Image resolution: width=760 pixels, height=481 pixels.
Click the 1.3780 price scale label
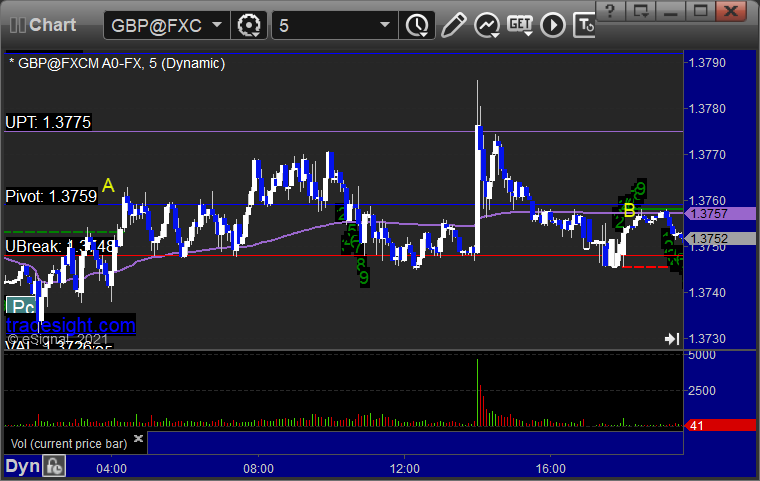pyautogui.click(x=707, y=109)
